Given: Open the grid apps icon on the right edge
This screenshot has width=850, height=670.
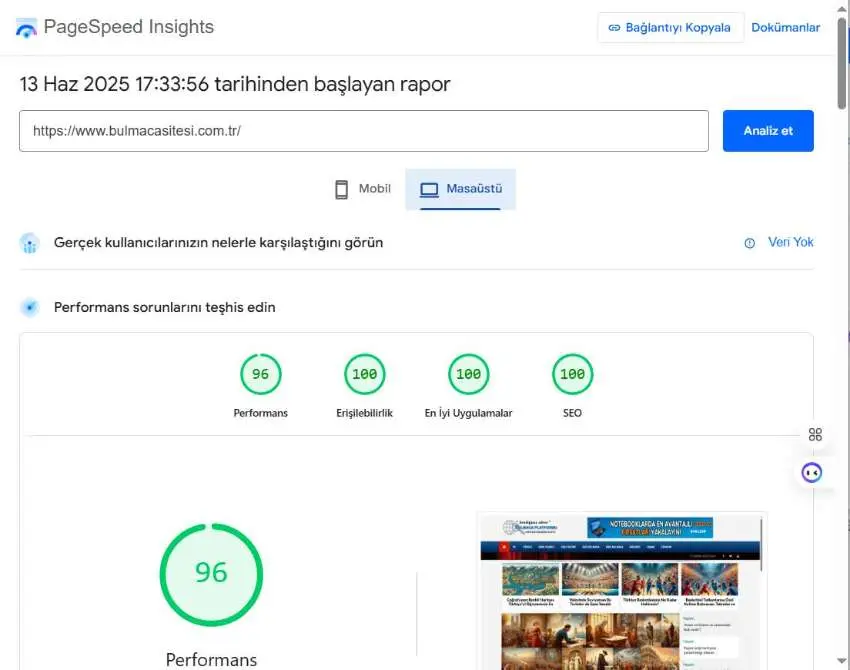Looking at the screenshot, I should [815, 434].
